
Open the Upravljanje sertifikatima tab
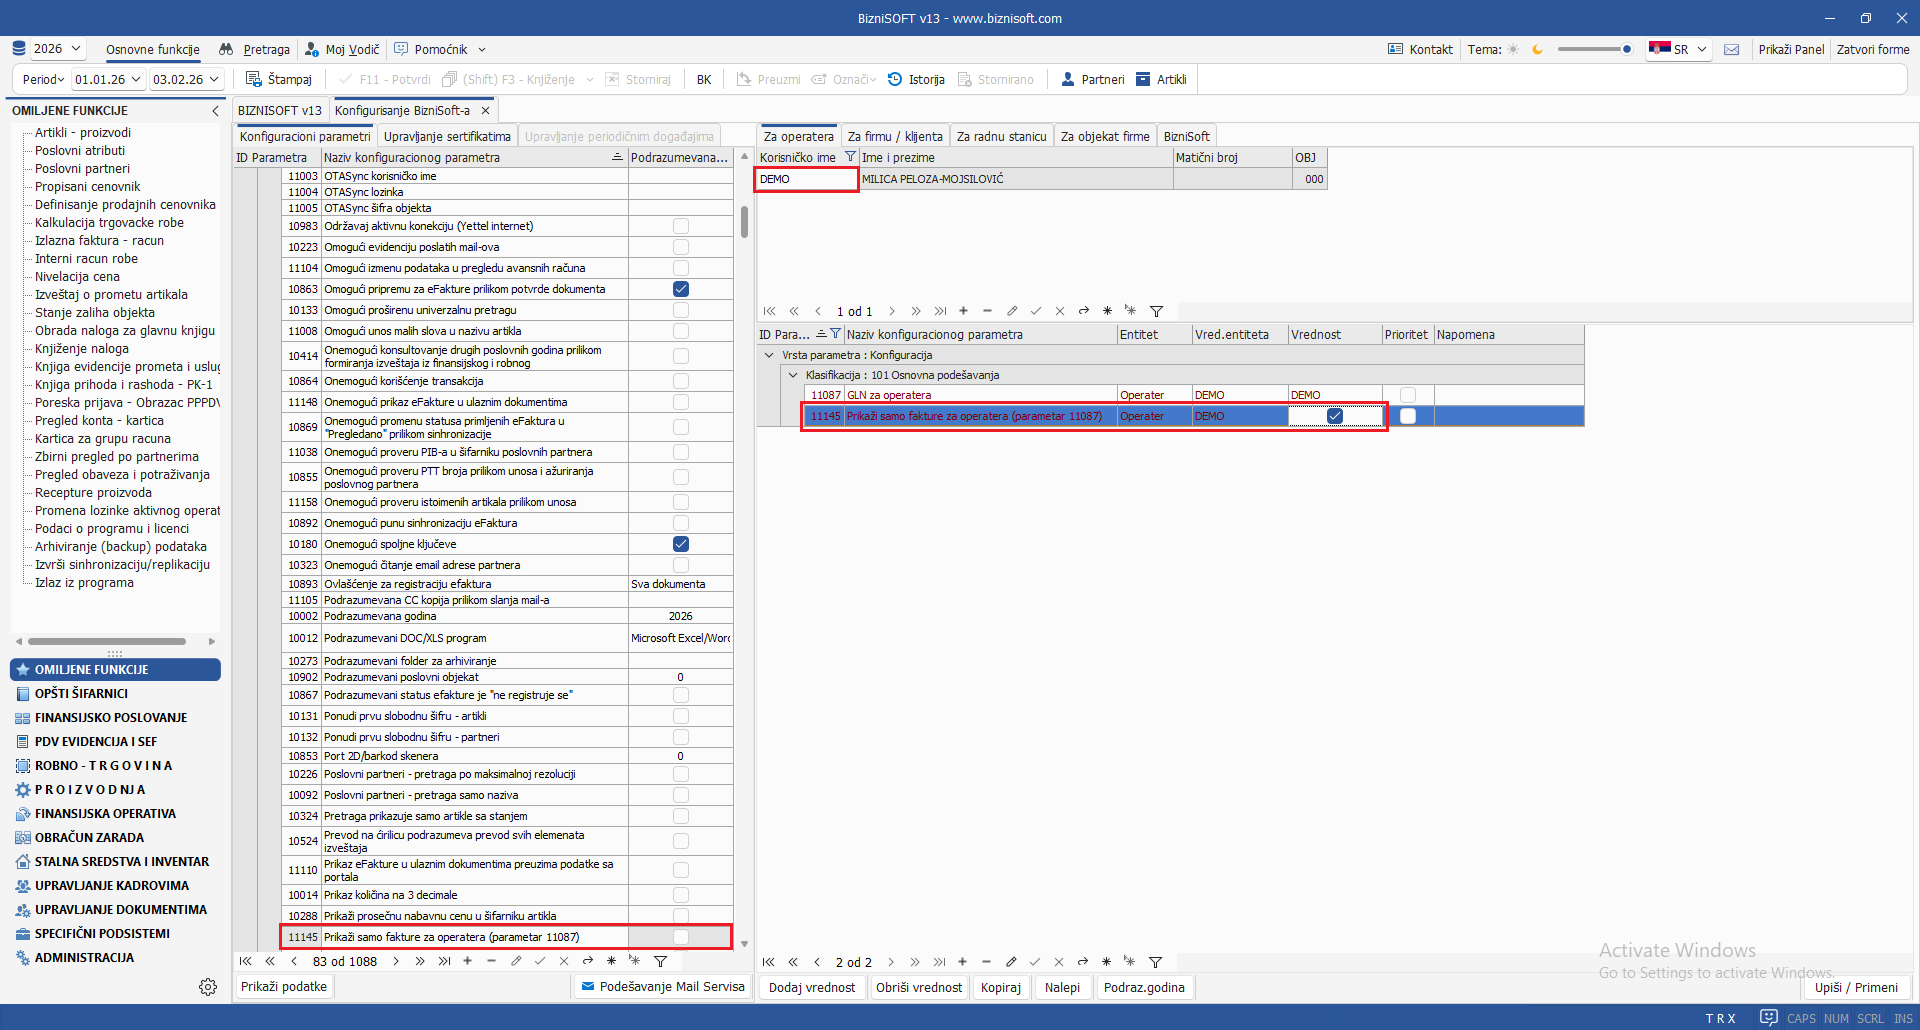coord(447,136)
